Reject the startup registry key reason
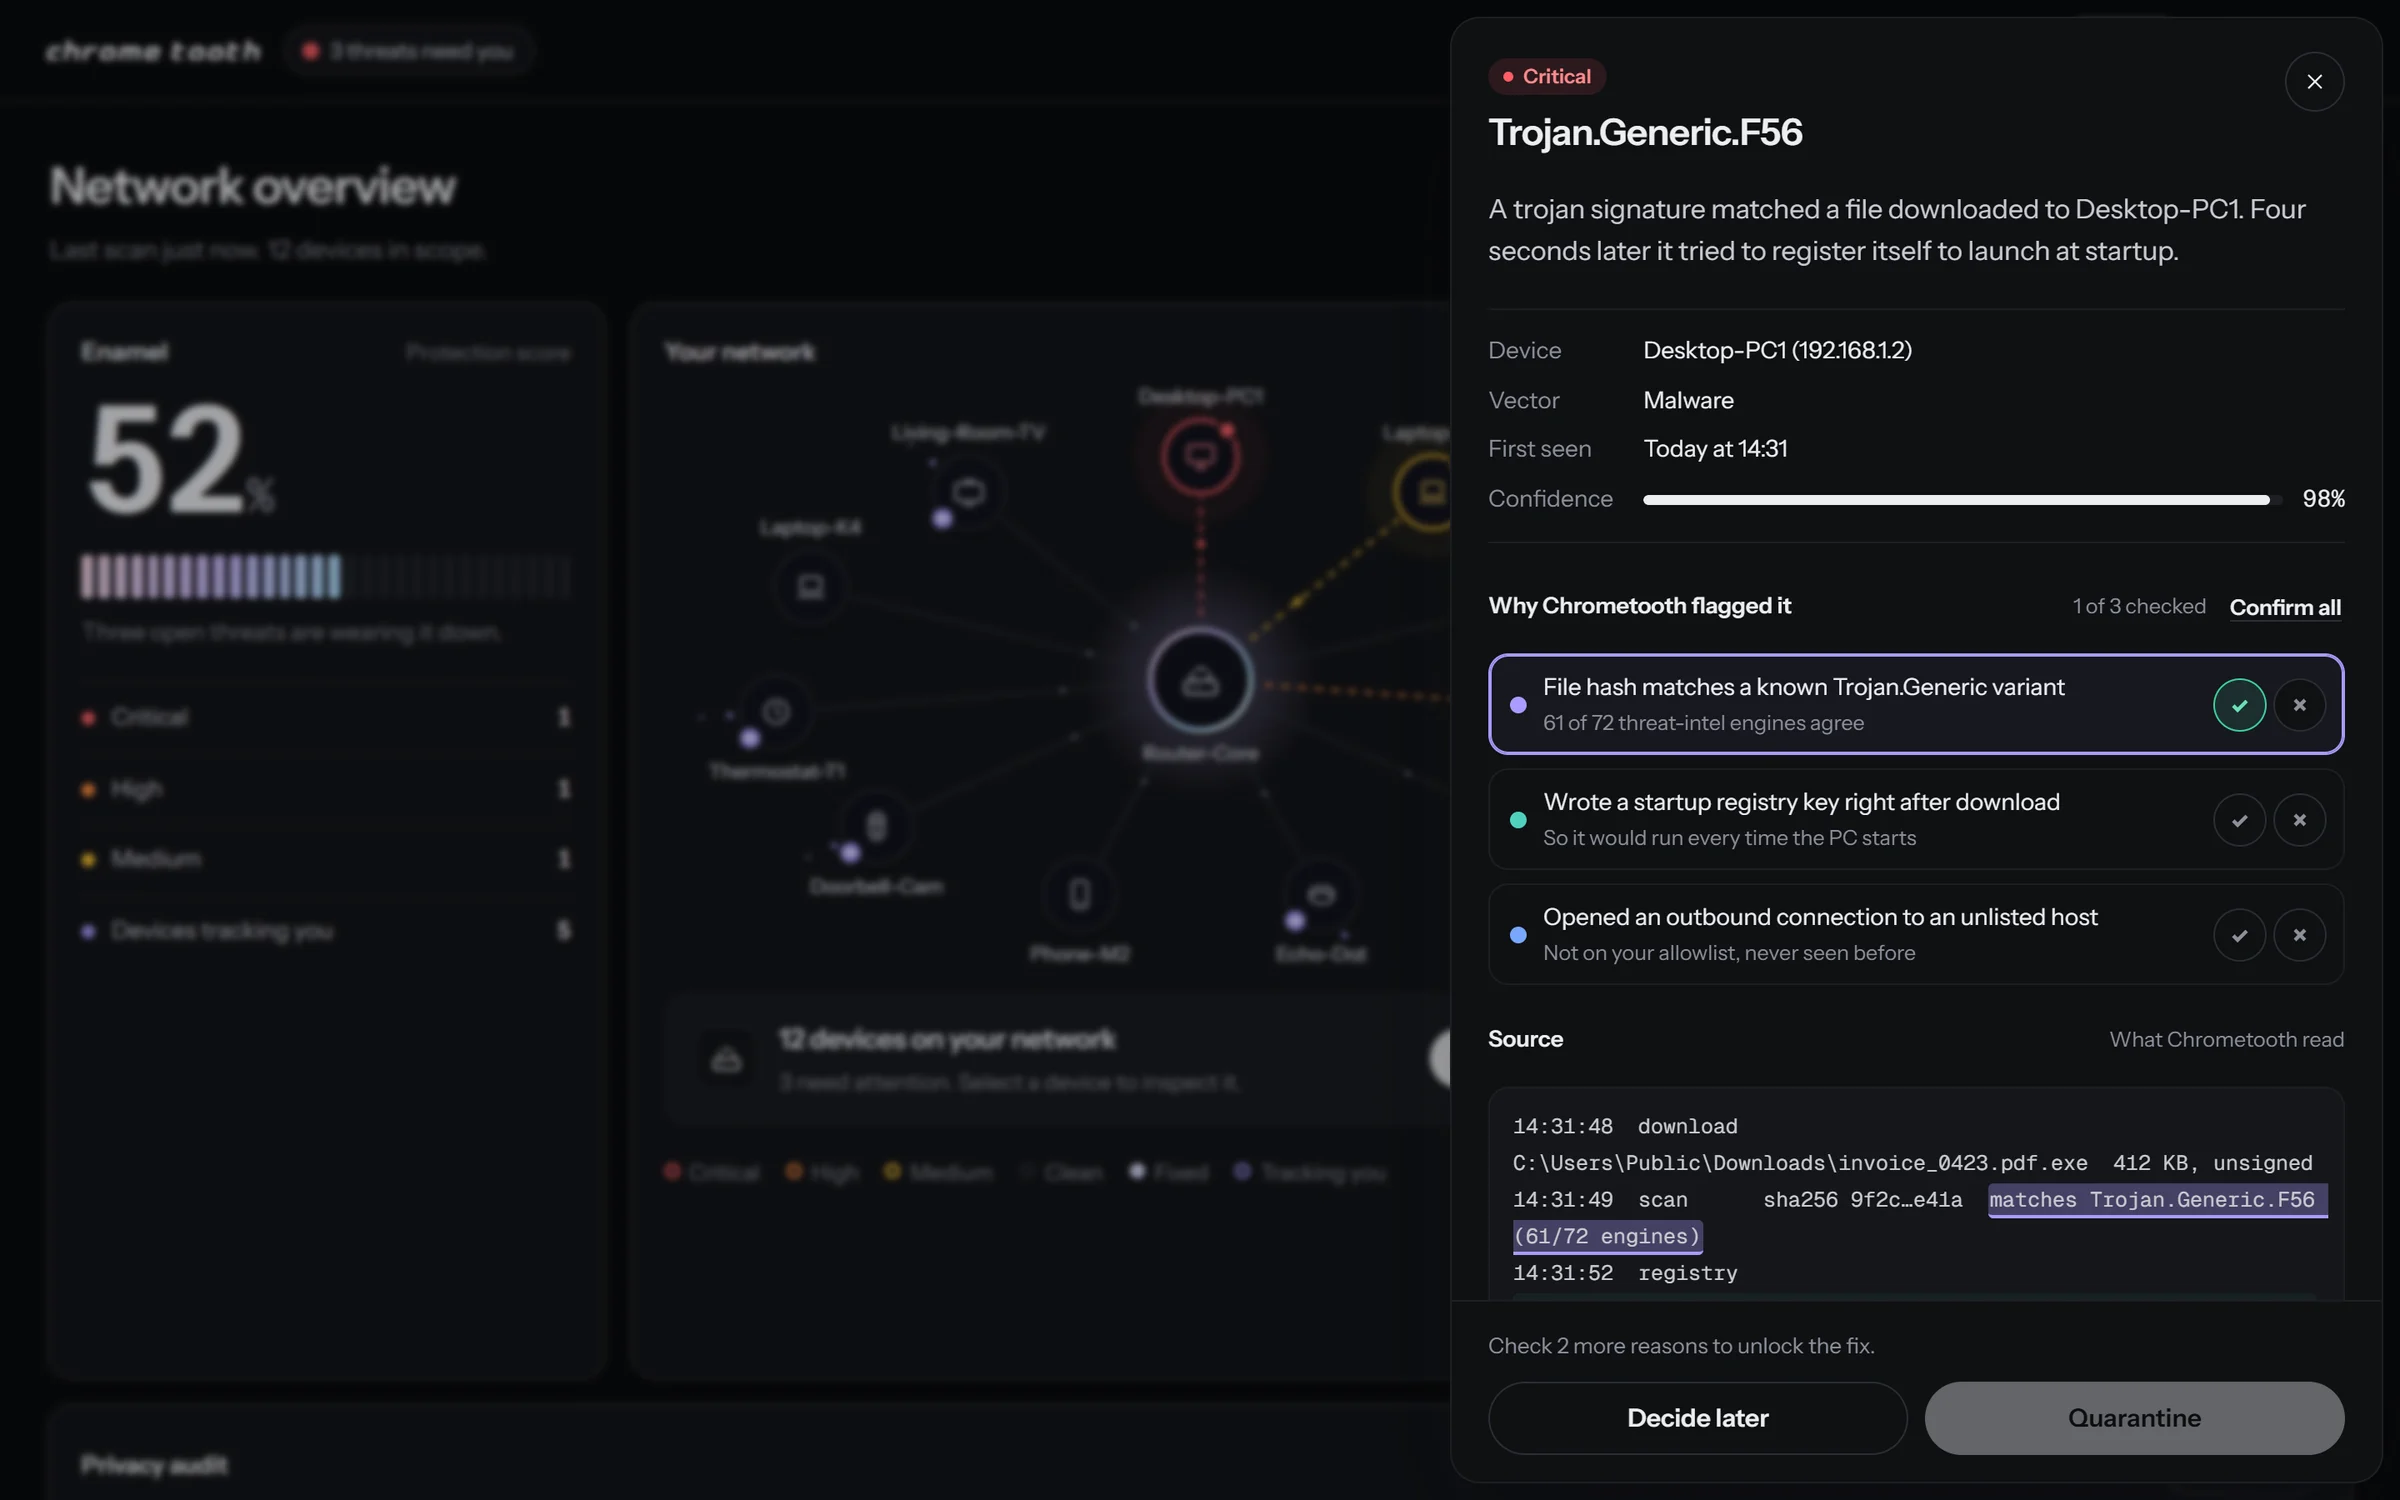Screen dimensions: 2400x1500 click(2299, 819)
